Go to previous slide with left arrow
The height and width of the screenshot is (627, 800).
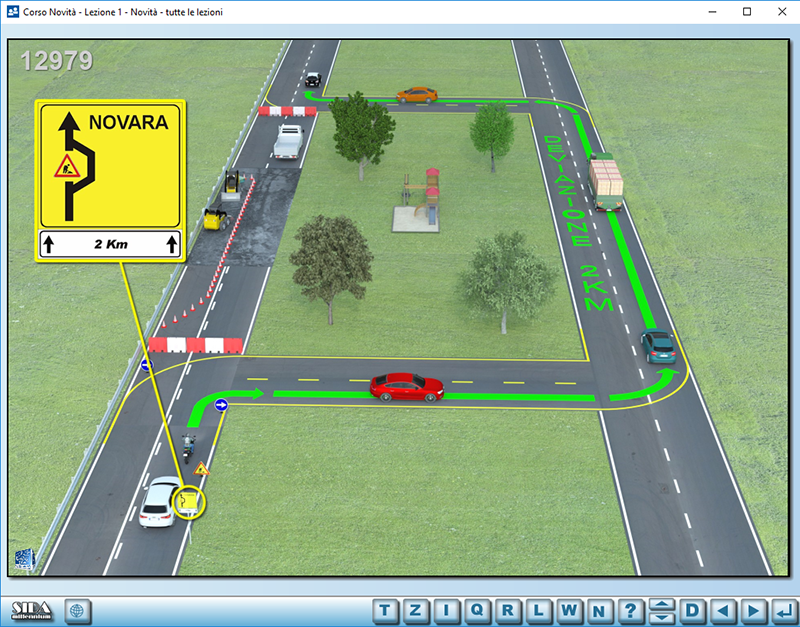coord(724,610)
